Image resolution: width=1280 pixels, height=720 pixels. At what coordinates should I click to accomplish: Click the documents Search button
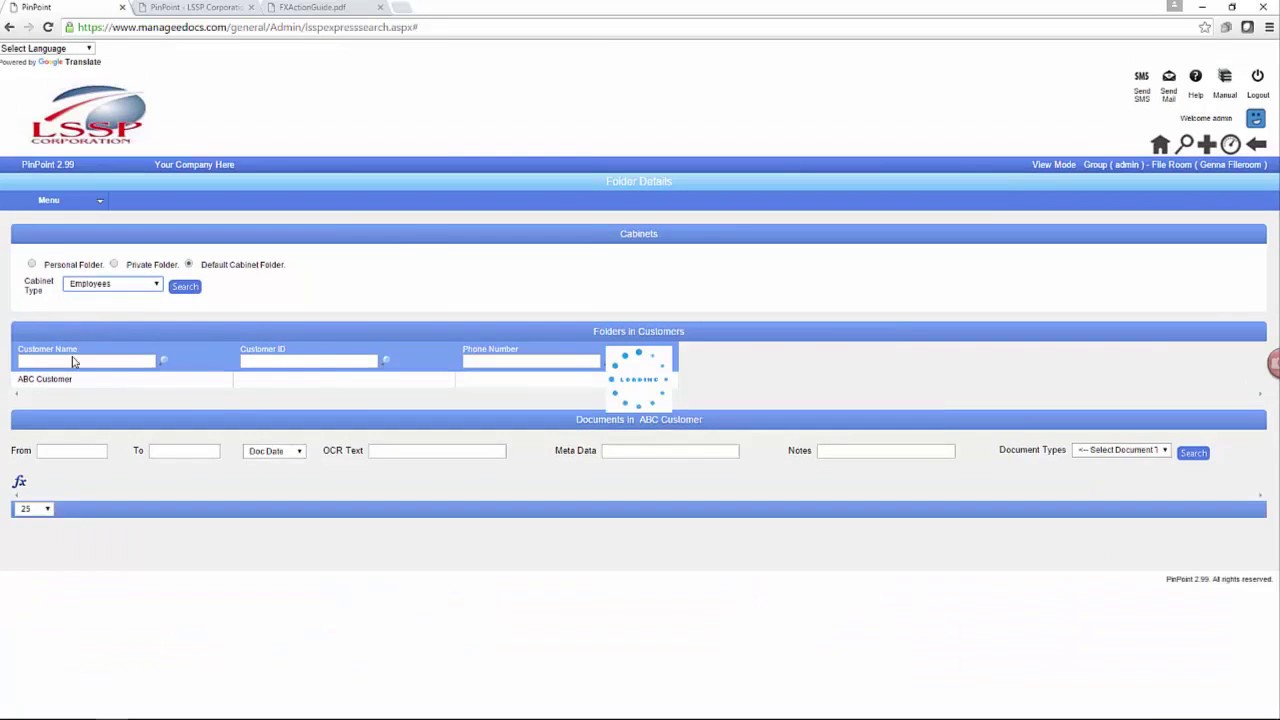pos(1193,453)
